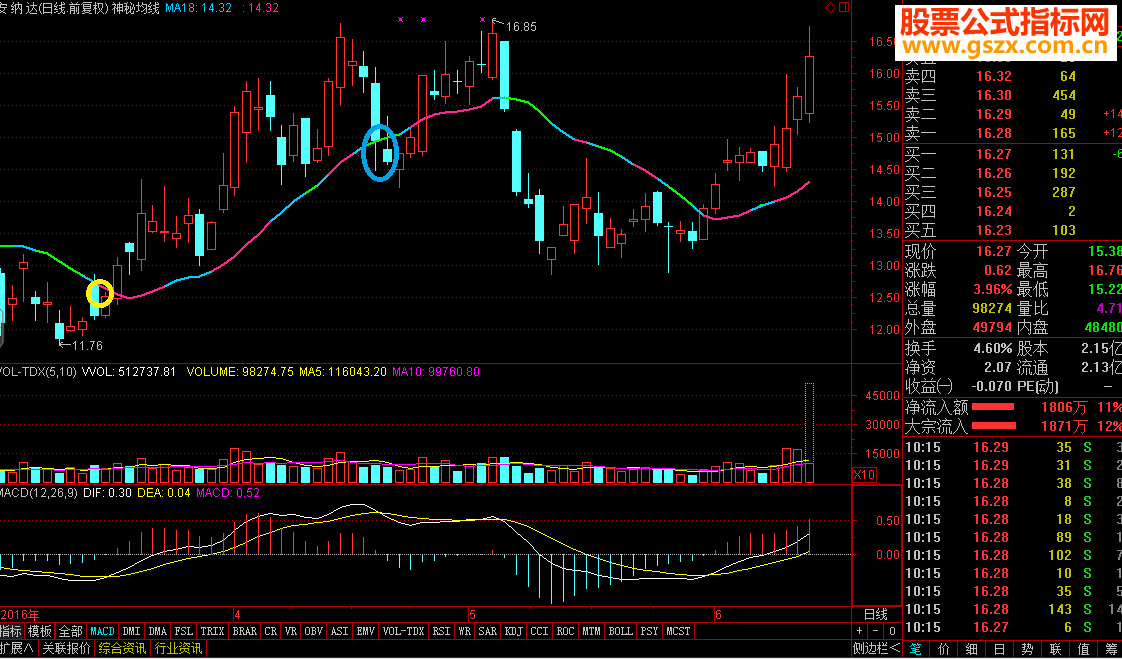
Task: Choose the ROC indicator tab
Action: (x=565, y=632)
